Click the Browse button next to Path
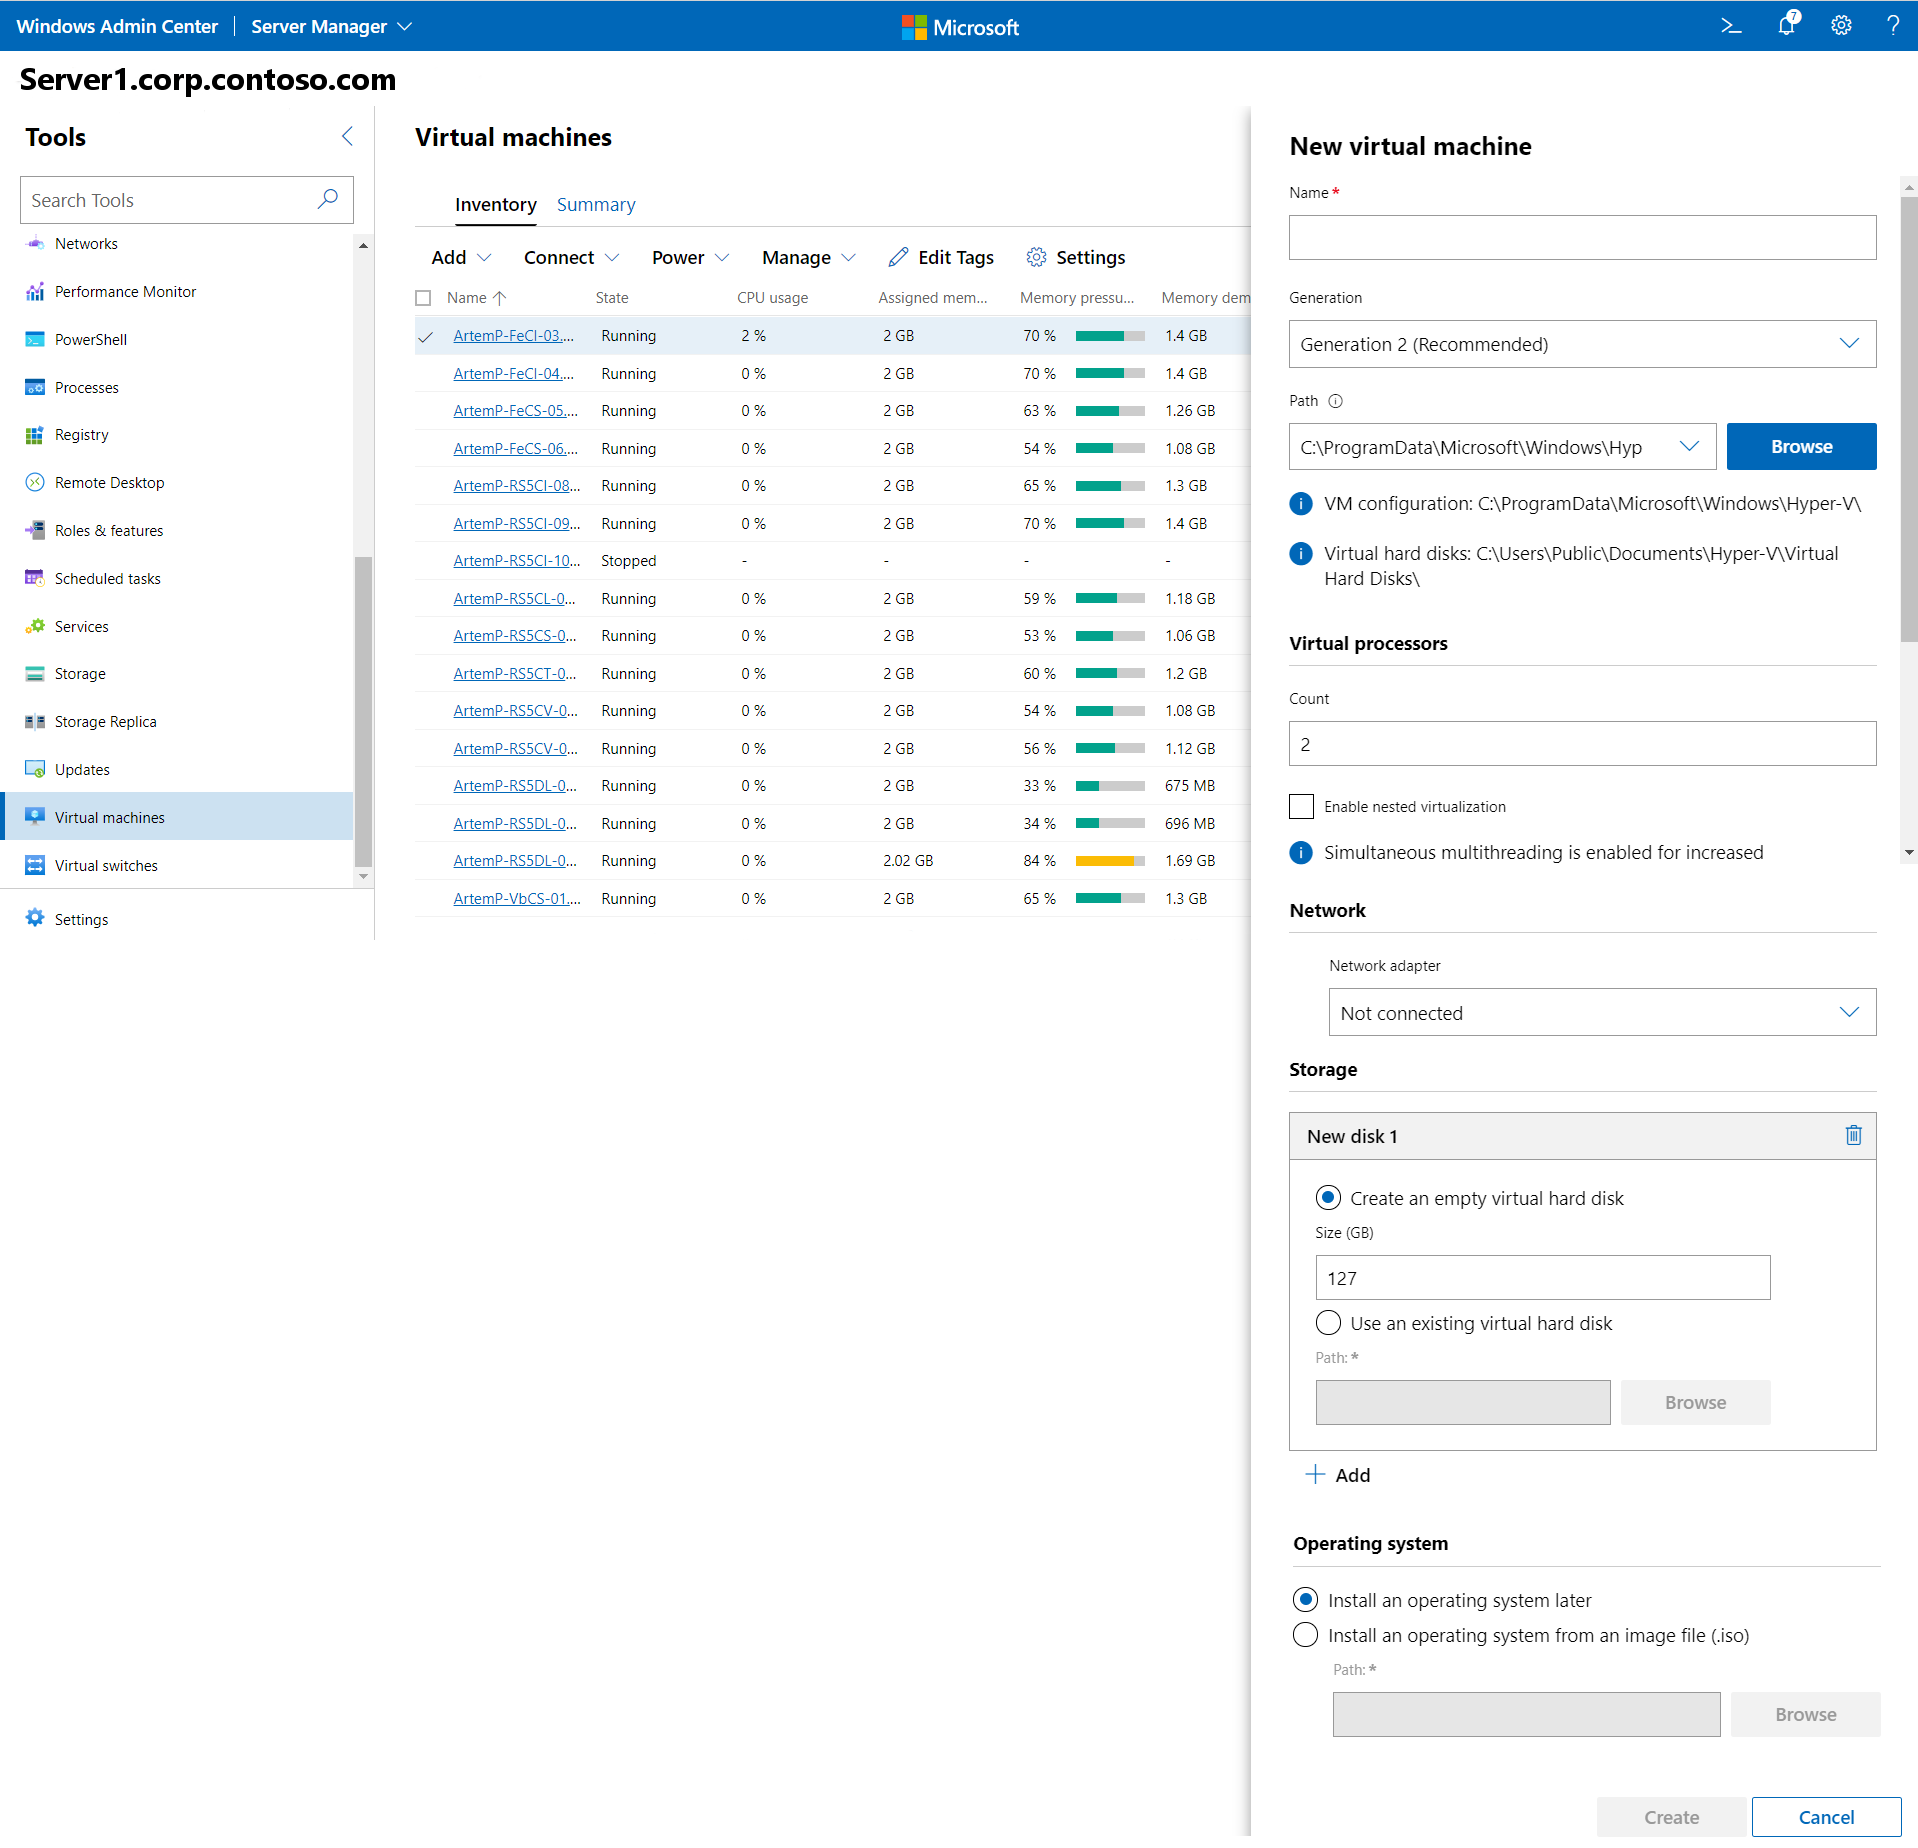Viewport: 1918px width, 1848px height. (x=1801, y=446)
